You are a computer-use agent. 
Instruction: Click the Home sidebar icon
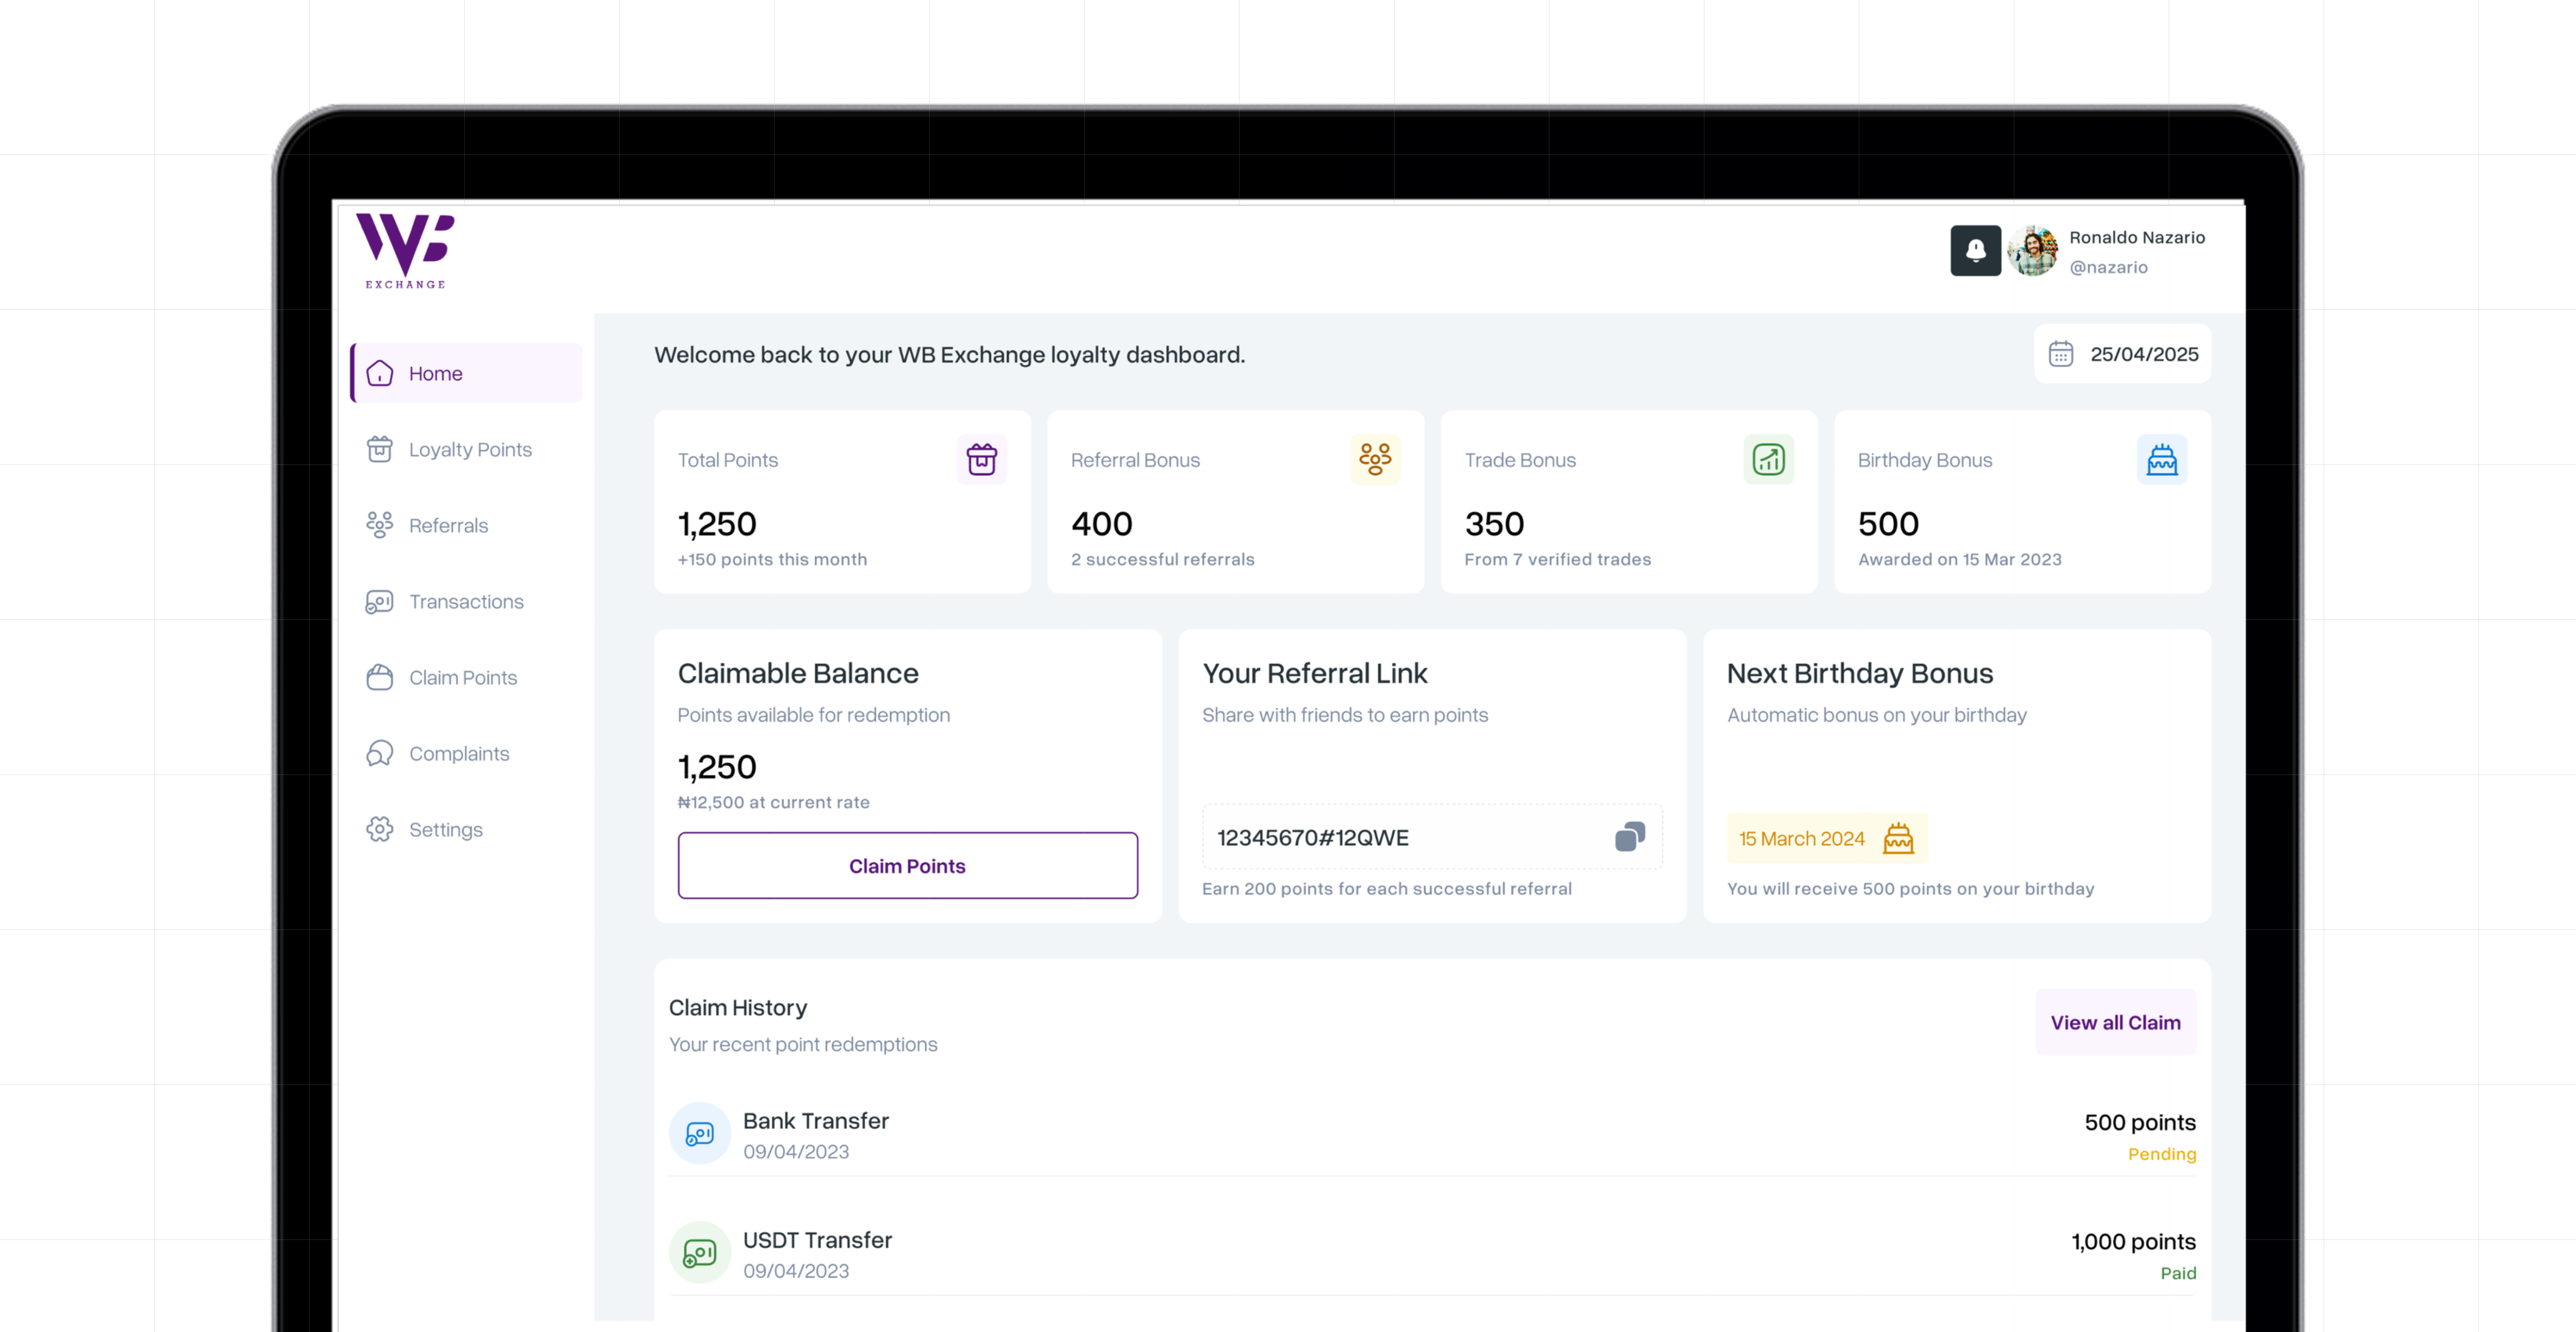[380, 374]
